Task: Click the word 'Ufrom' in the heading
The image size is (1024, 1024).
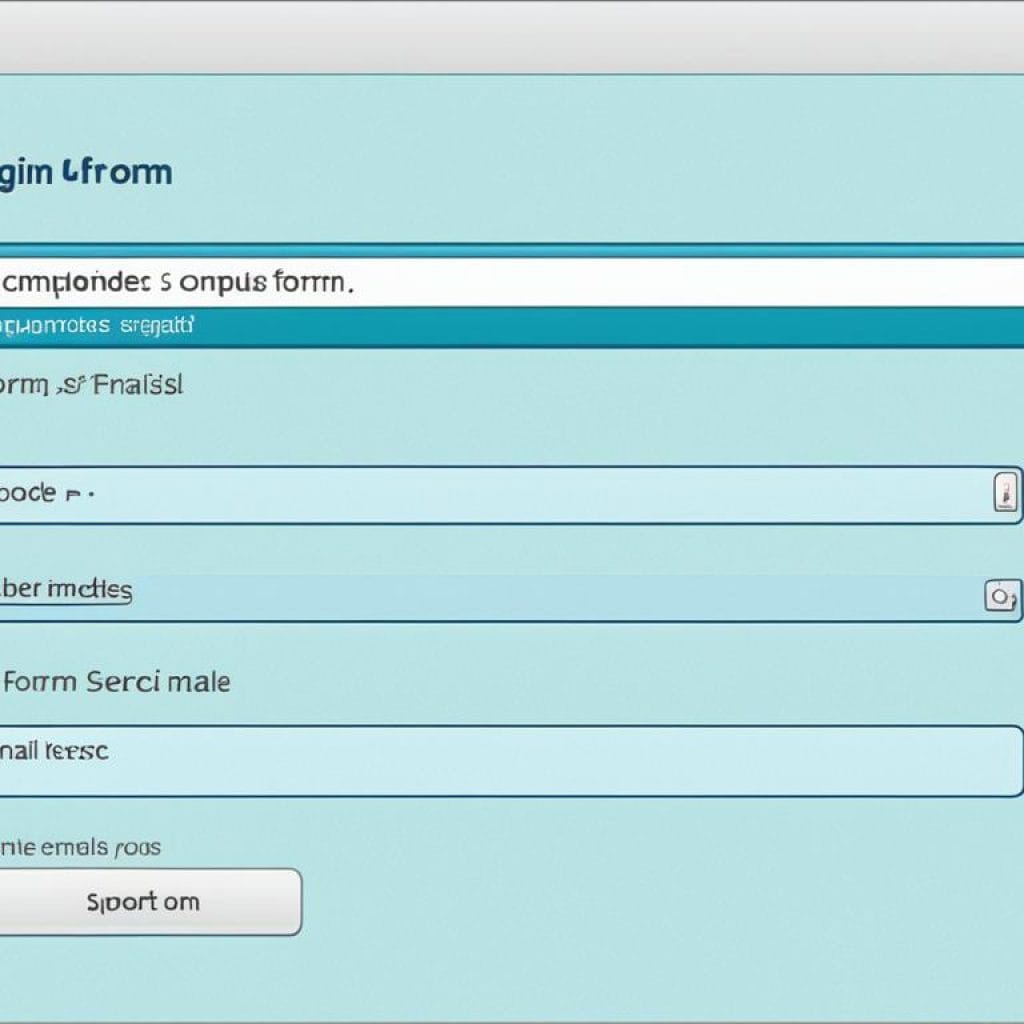Action: tap(117, 171)
